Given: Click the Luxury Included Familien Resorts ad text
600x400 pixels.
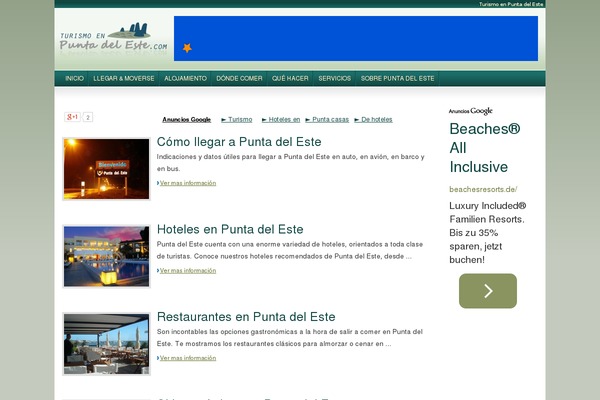Looking at the screenshot, I should tap(488, 233).
